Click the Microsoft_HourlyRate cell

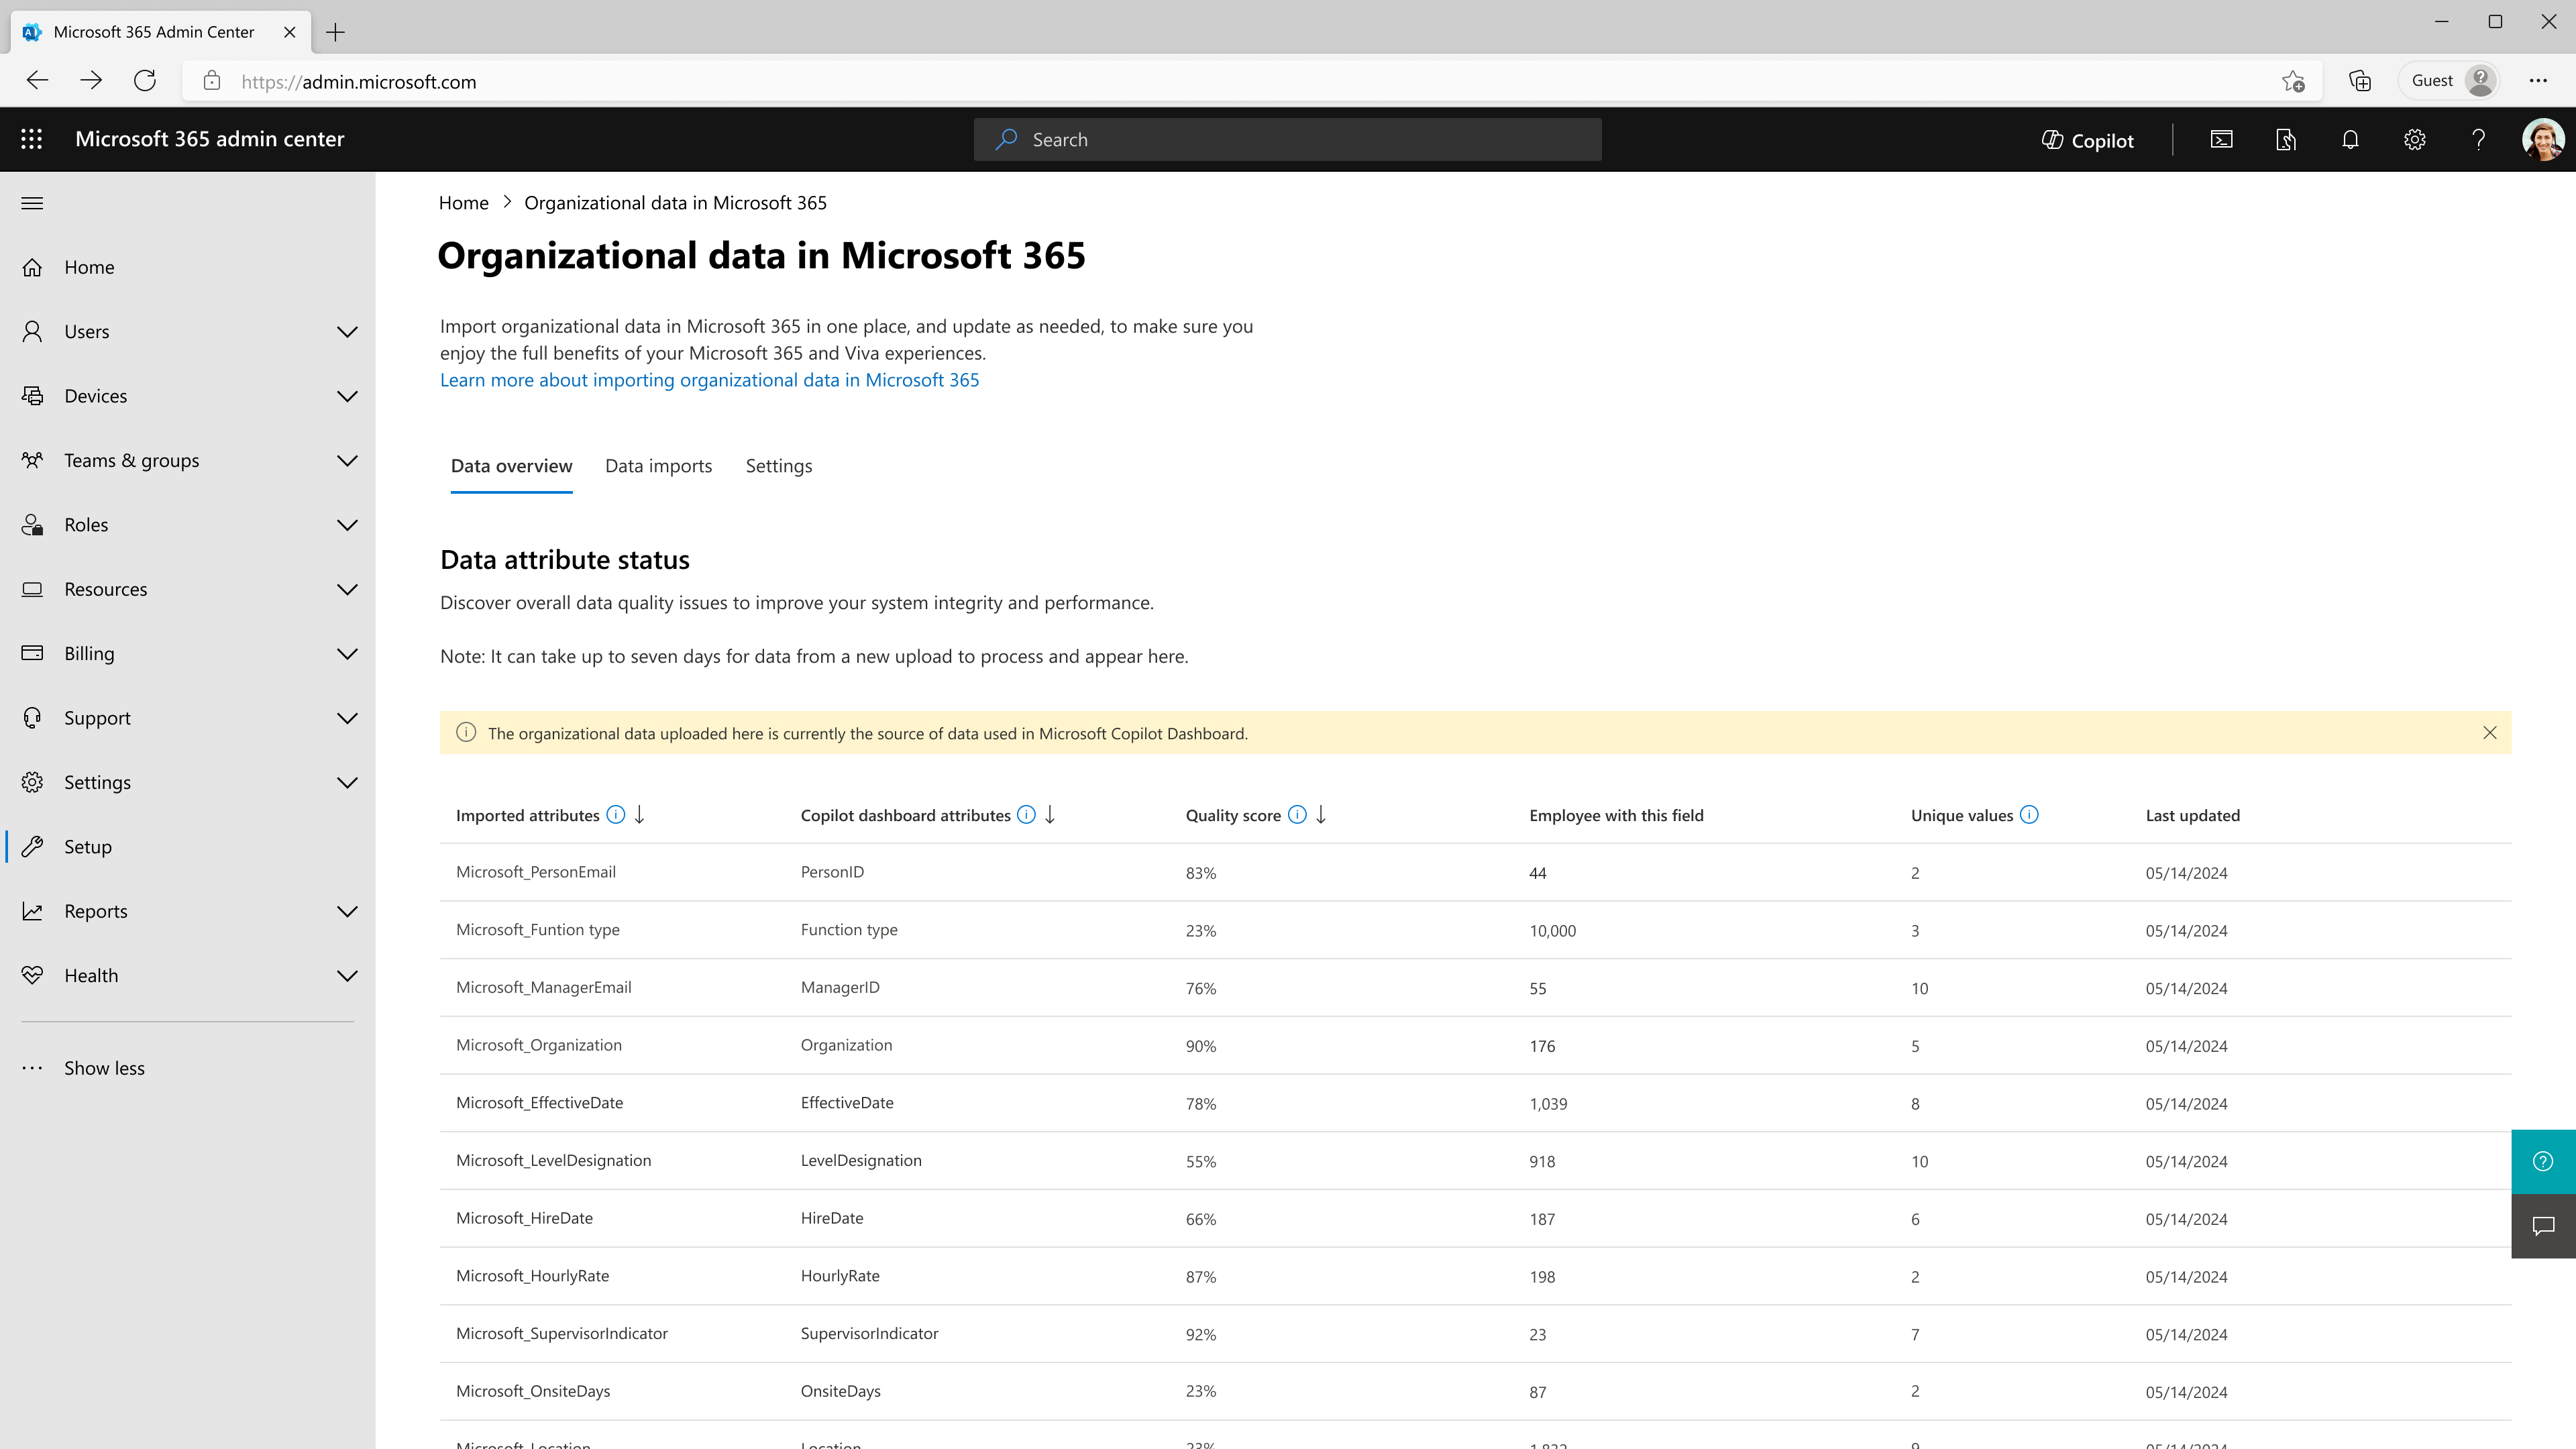click(x=532, y=1276)
